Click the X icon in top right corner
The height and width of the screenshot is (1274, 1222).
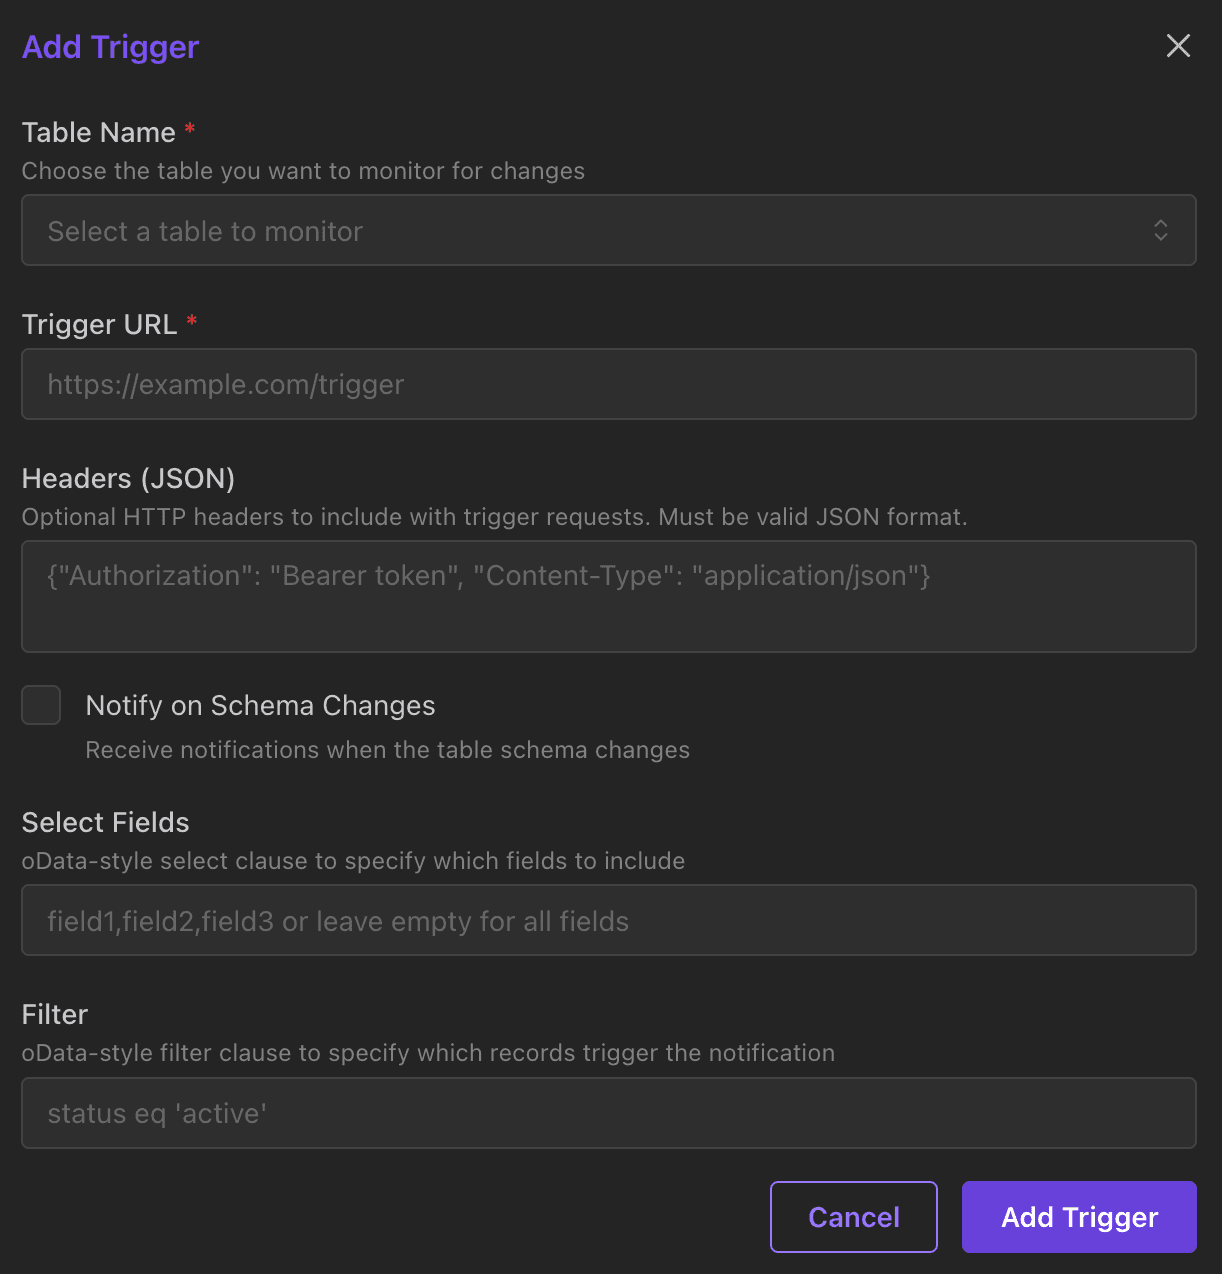click(x=1178, y=46)
